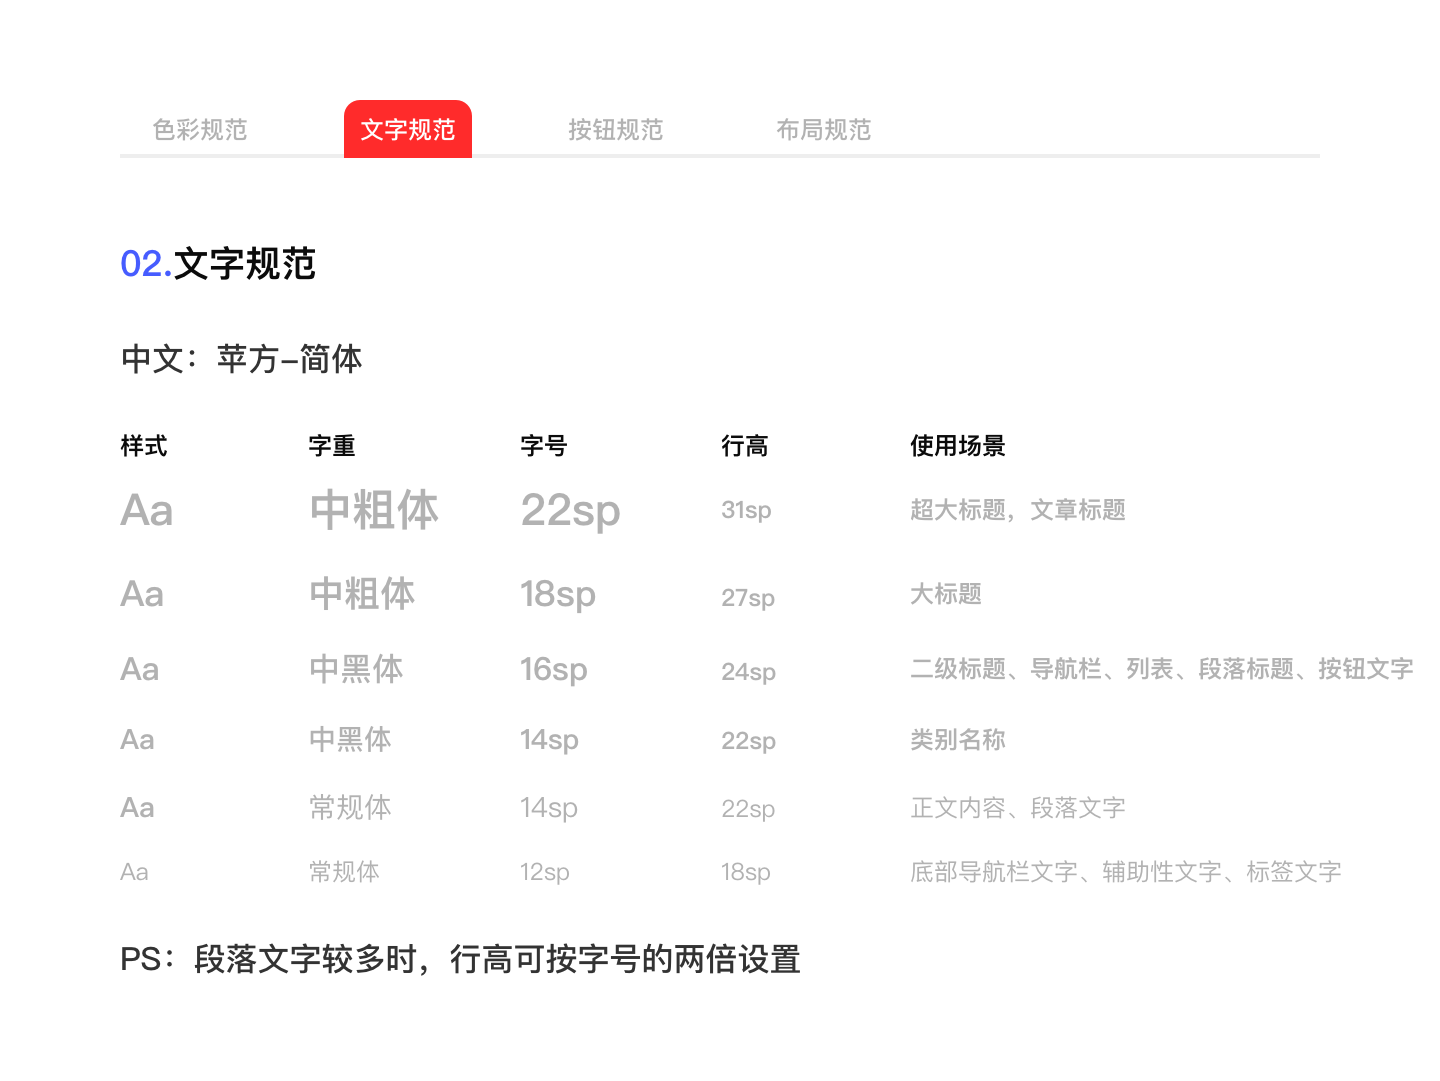The height and width of the screenshot is (1081, 1440).
Task: Click the 22sp value in 字号 column
Action: coord(570,511)
